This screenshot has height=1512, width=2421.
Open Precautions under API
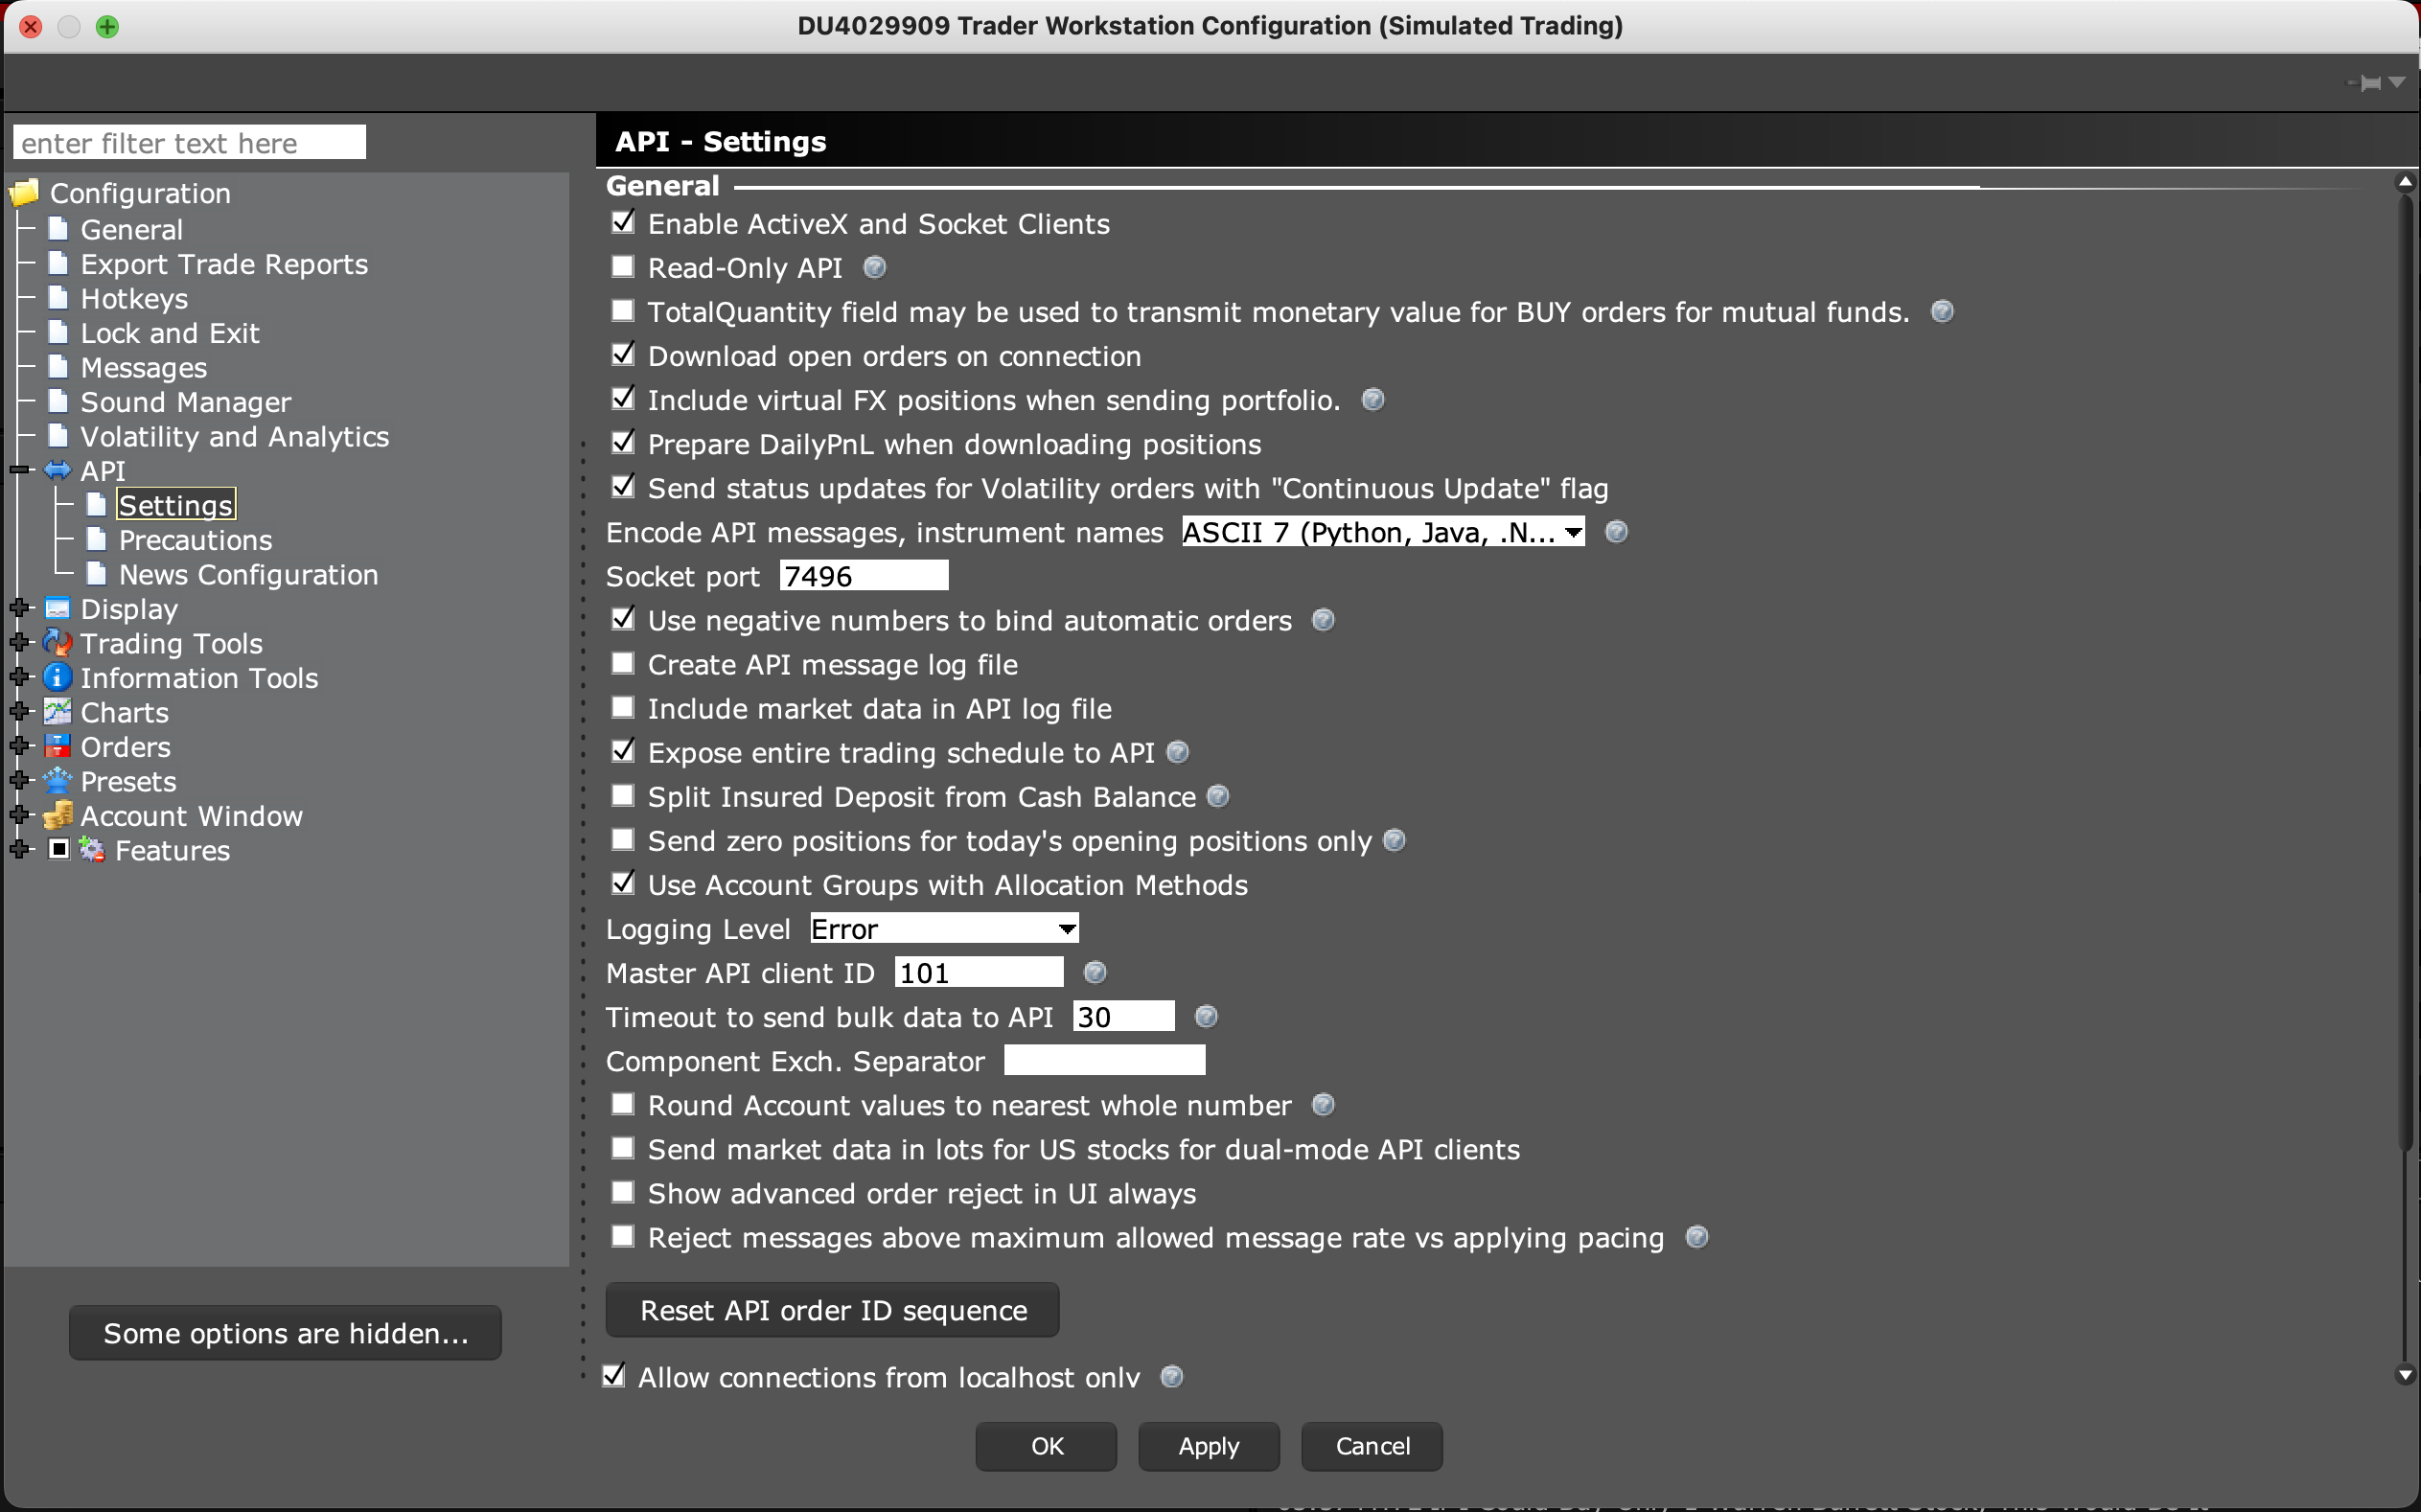(x=195, y=540)
